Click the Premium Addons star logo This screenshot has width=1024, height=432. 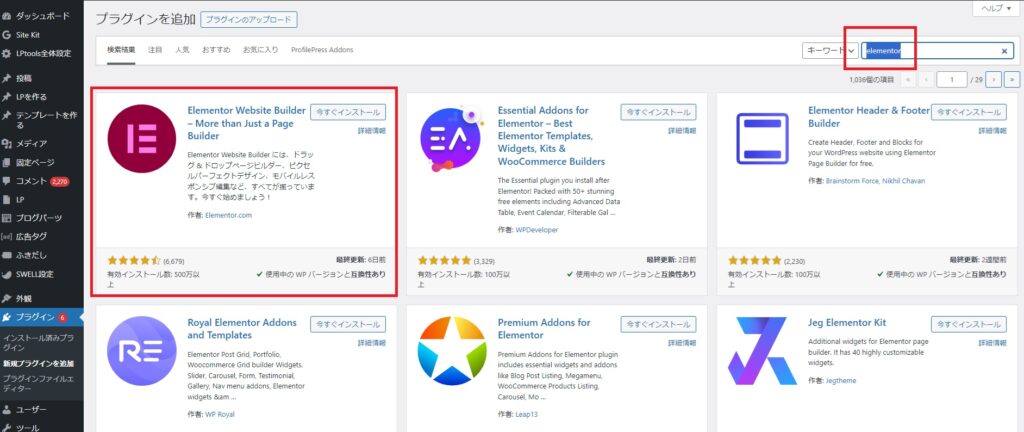pyautogui.click(x=452, y=350)
